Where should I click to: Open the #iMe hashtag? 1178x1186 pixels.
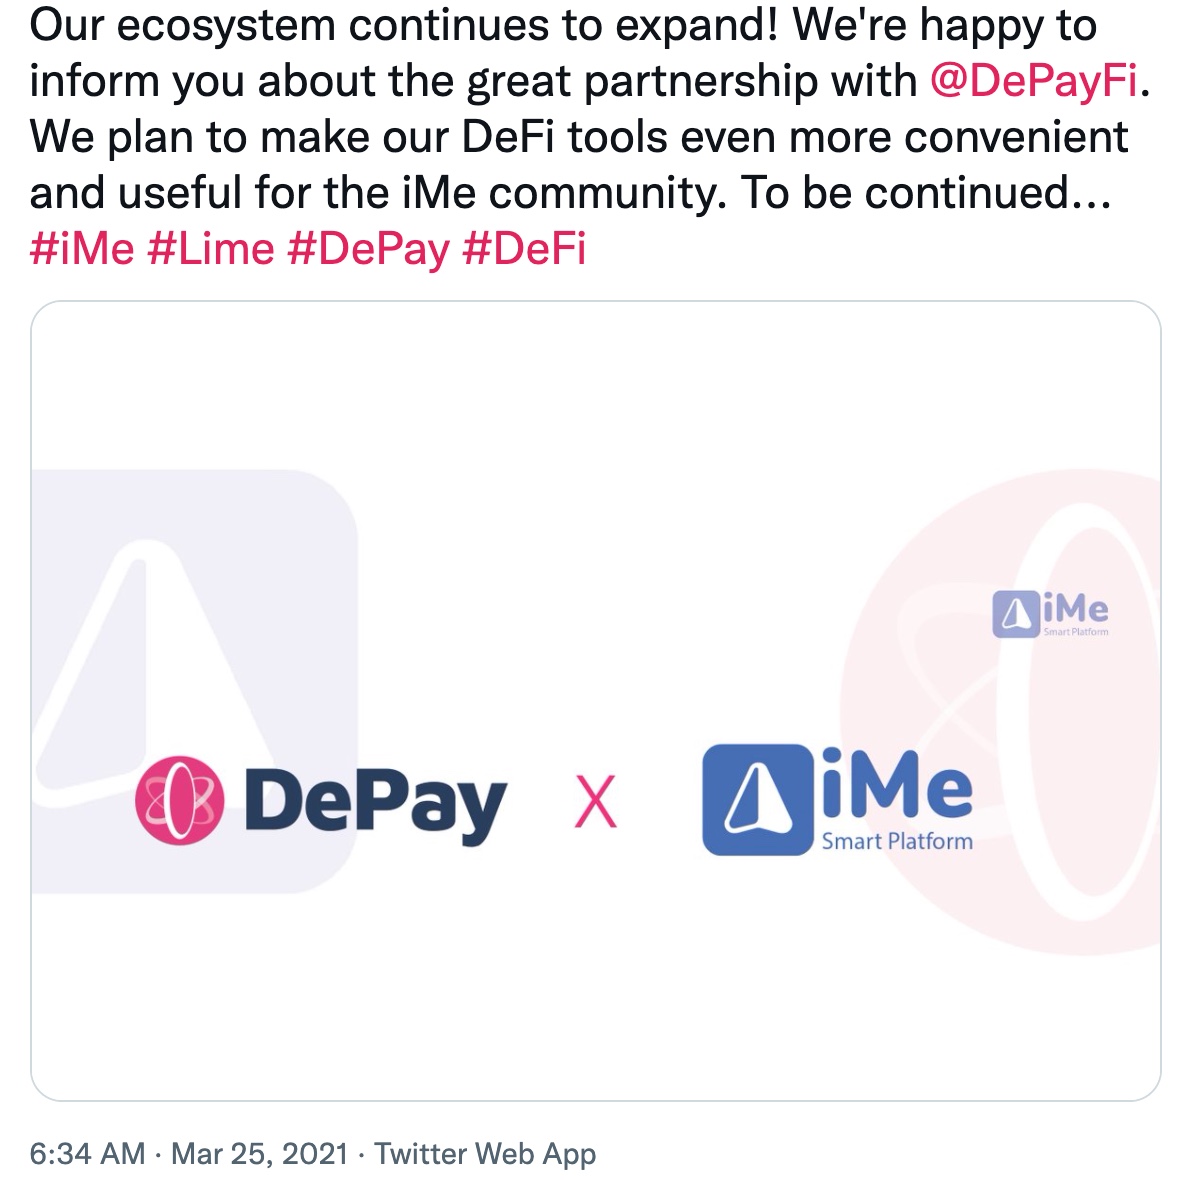[x=82, y=249]
